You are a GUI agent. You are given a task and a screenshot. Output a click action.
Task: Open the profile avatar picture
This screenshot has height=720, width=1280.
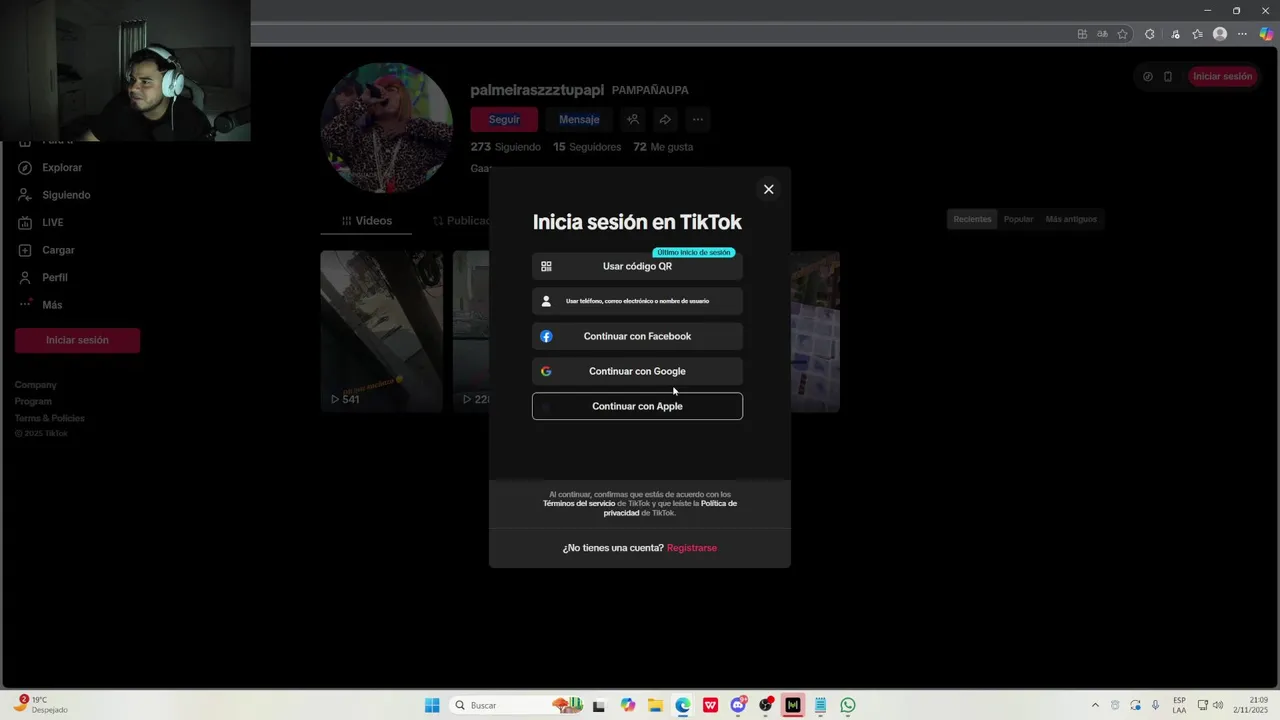pyautogui.click(x=386, y=127)
